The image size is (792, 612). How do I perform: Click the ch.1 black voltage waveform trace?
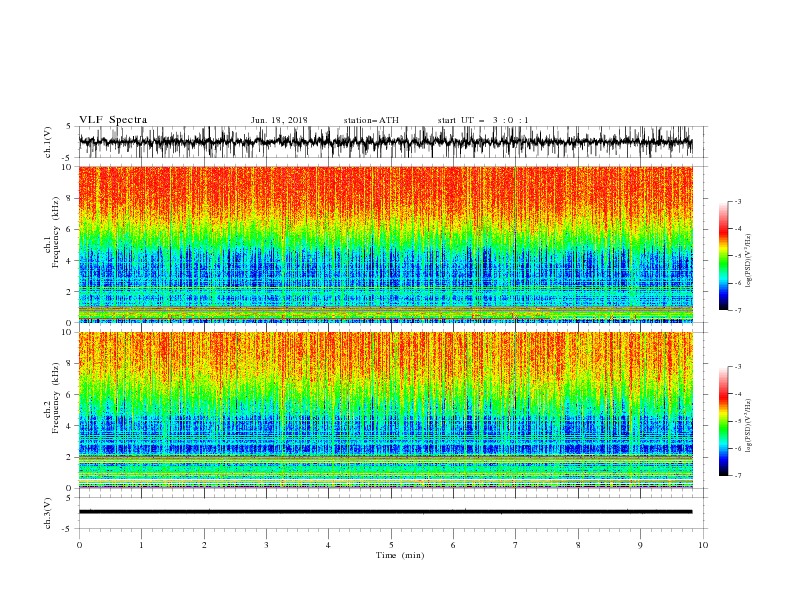tap(385, 141)
